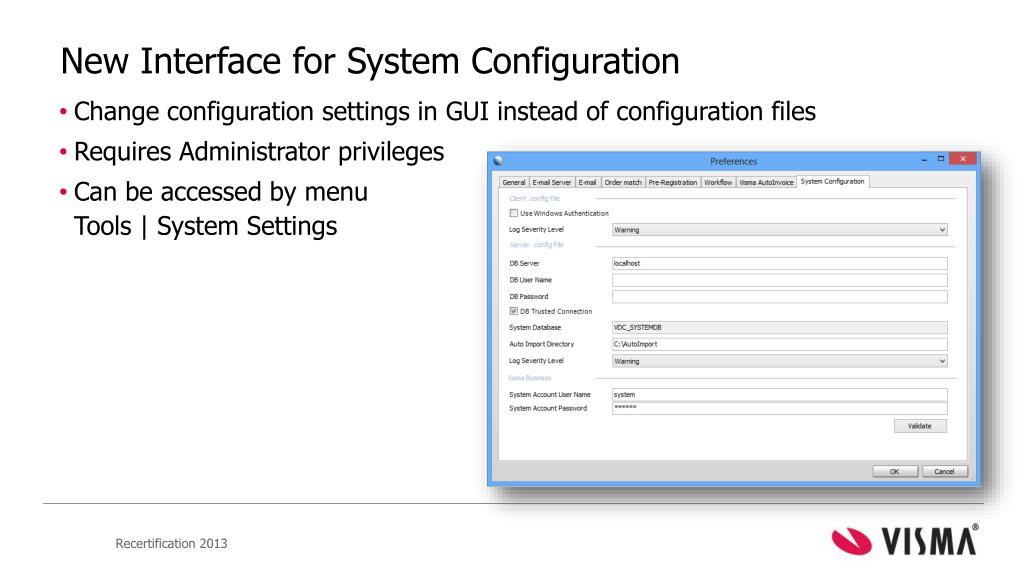This screenshot has height=576, width=1024.
Task: Select the Visma AutoInvoice tab
Action: [x=766, y=182]
